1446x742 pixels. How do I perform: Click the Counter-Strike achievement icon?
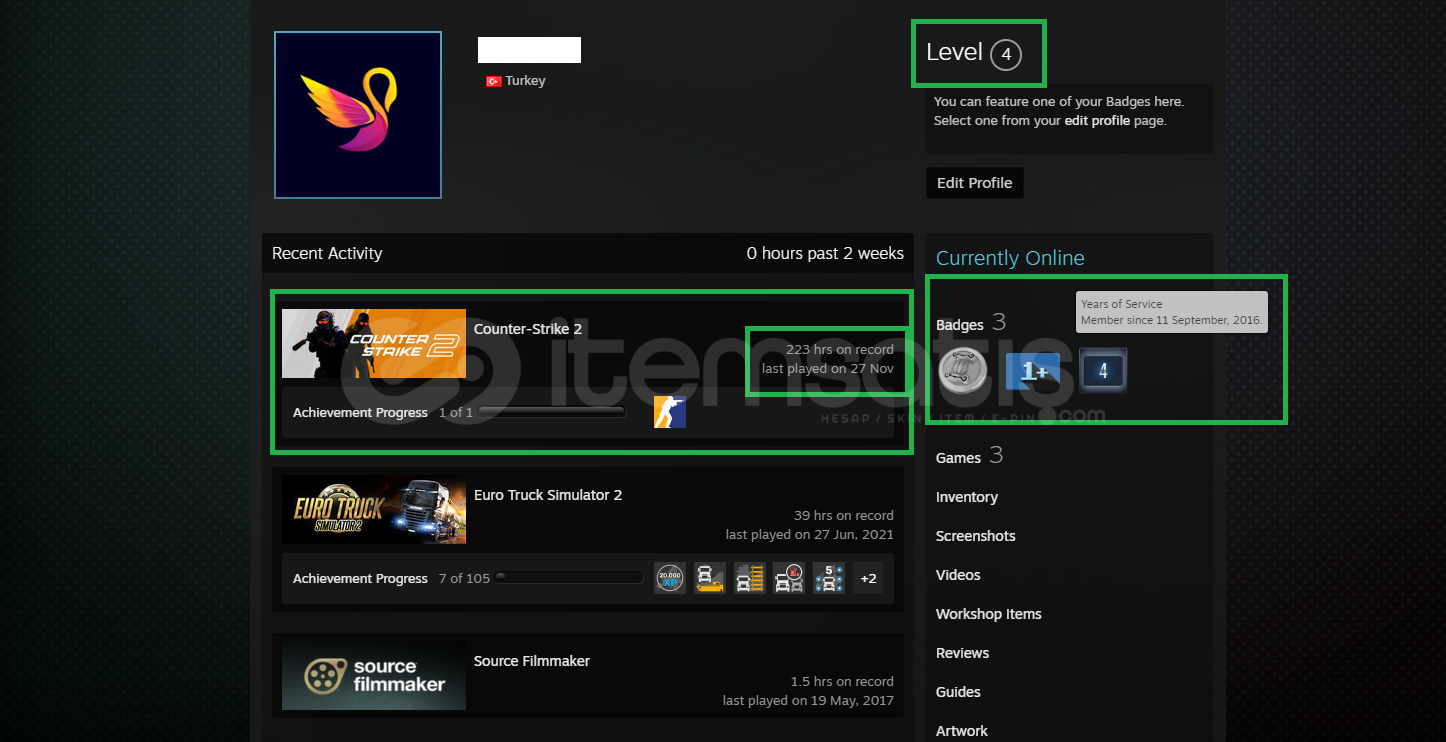click(x=670, y=412)
